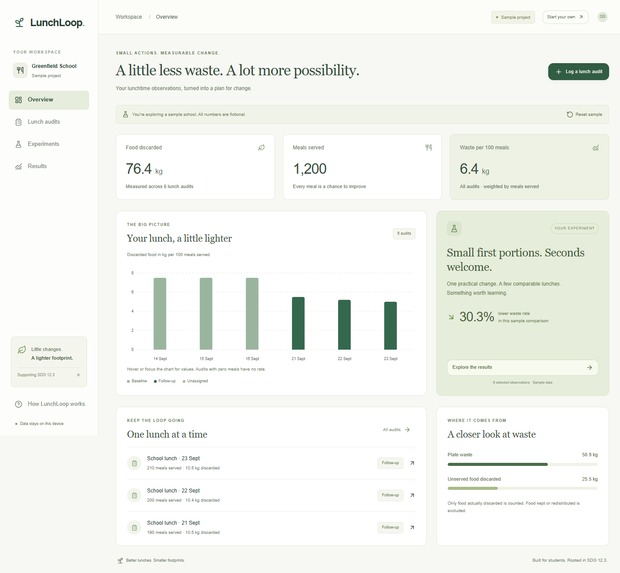The image size is (620, 573).
Task: Click the Greenfield School cutlery icon
Action: [20, 70]
